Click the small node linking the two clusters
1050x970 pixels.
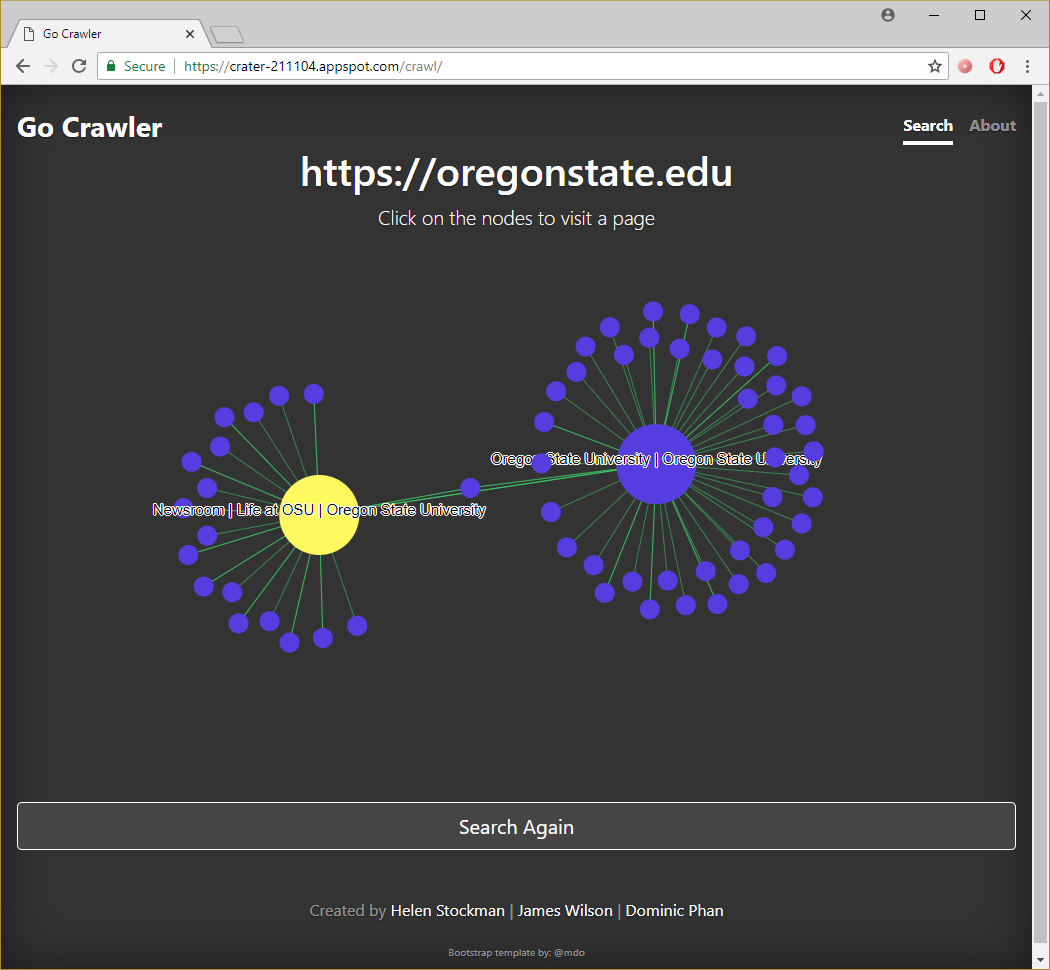470,488
